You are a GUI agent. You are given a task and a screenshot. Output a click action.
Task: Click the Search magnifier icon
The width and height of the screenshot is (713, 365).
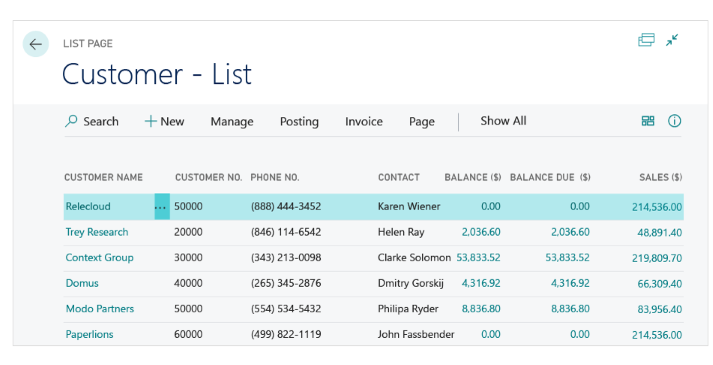coord(71,121)
